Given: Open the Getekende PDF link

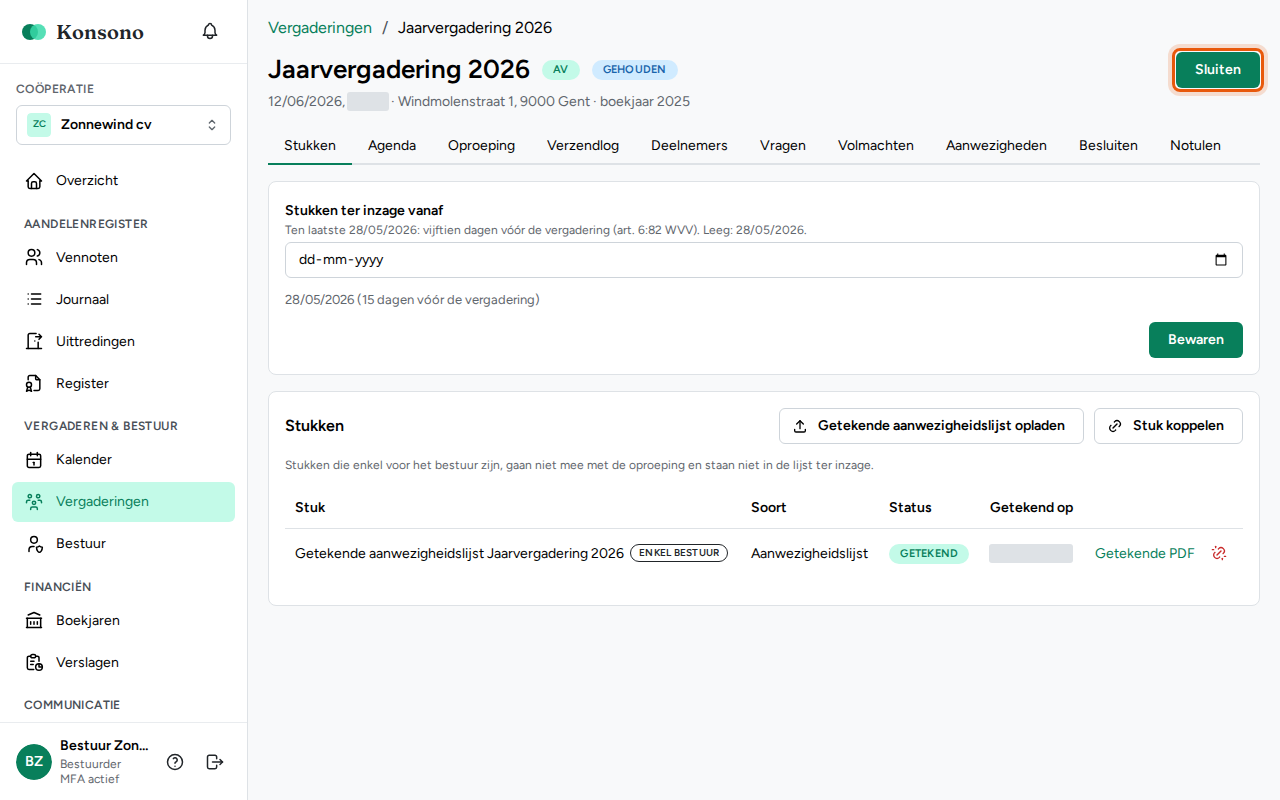Looking at the screenshot, I should [x=1144, y=553].
